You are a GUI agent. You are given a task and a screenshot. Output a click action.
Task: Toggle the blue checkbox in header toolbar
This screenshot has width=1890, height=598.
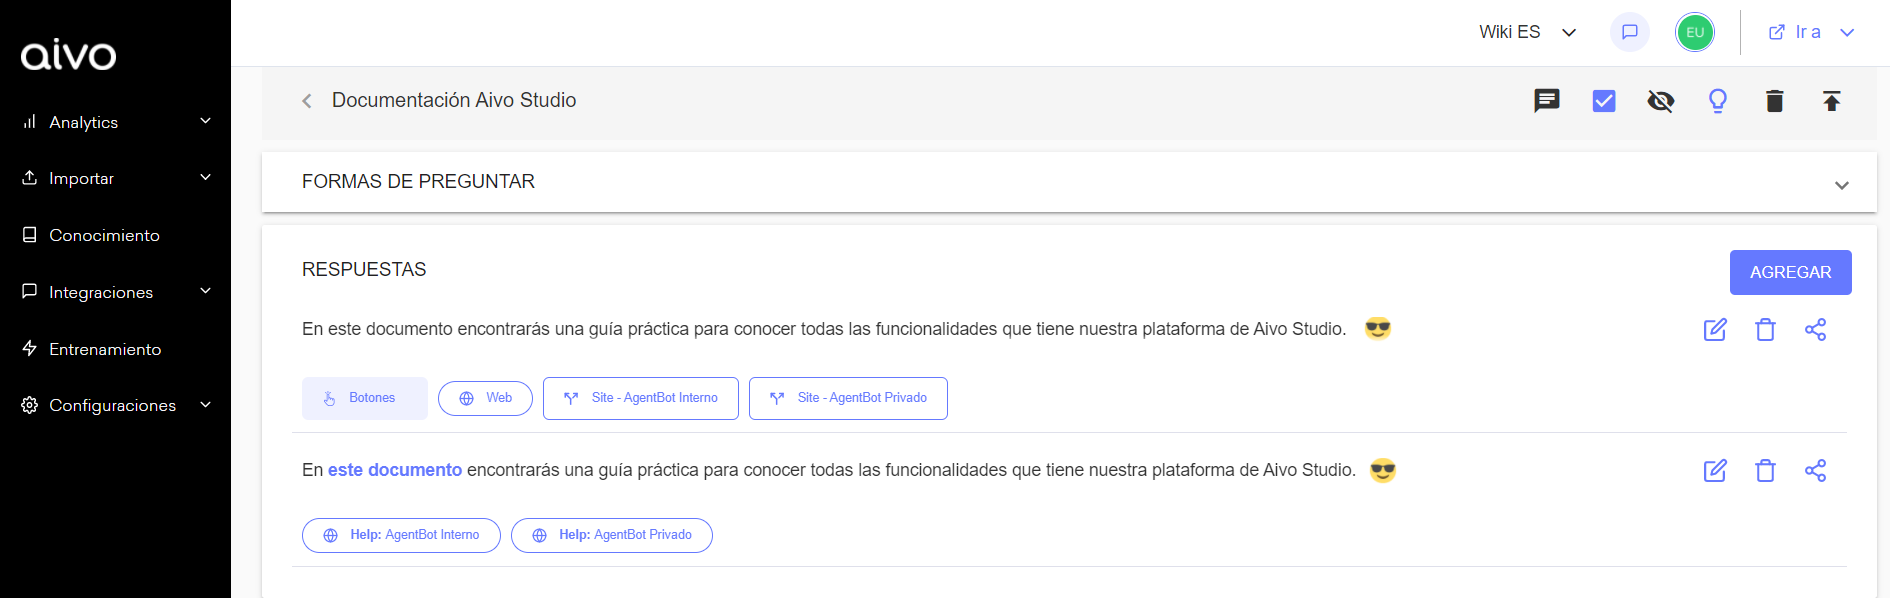coord(1604,101)
